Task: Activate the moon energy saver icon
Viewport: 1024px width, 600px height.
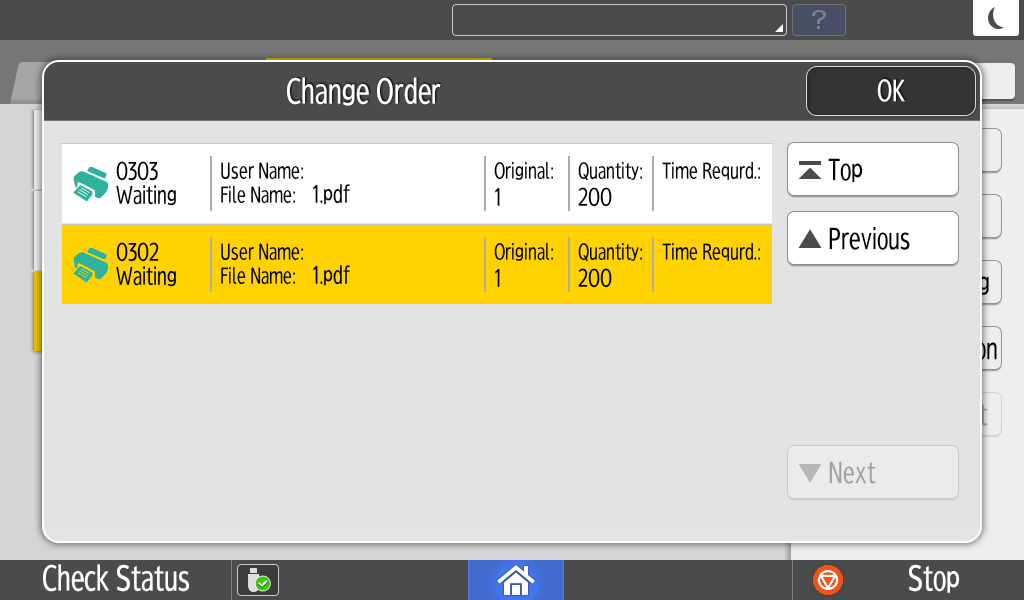Action: pyautogui.click(x=997, y=18)
